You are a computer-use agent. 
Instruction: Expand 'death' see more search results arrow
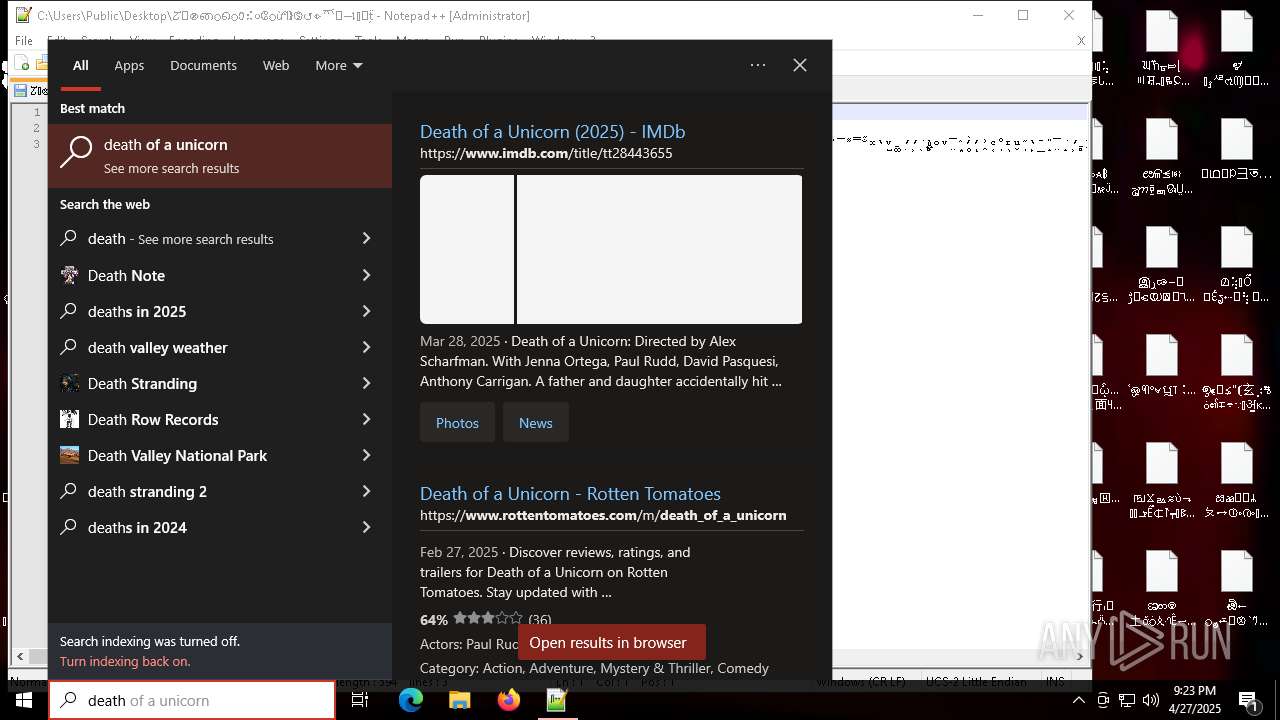click(x=366, y=238)
